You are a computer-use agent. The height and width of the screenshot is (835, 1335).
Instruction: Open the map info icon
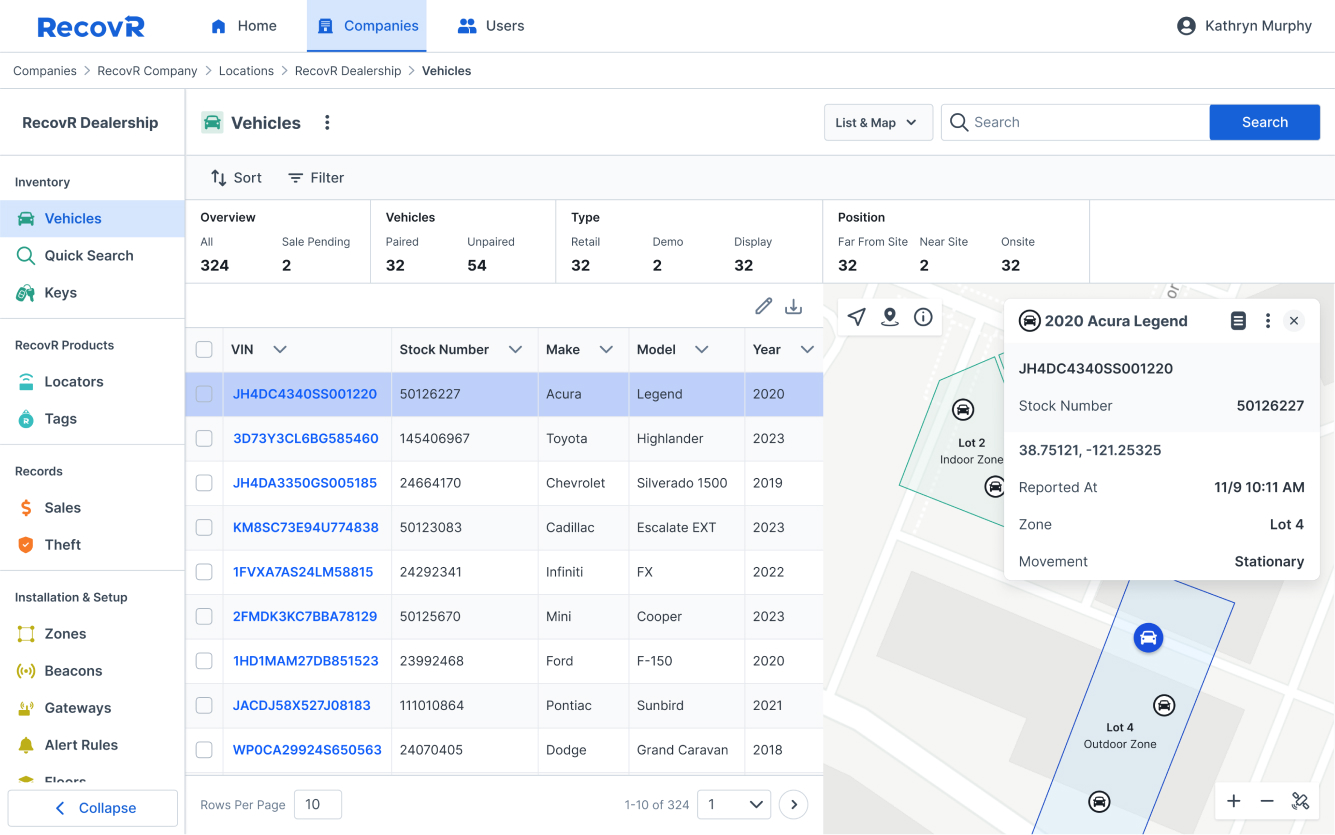coord(923,316)
